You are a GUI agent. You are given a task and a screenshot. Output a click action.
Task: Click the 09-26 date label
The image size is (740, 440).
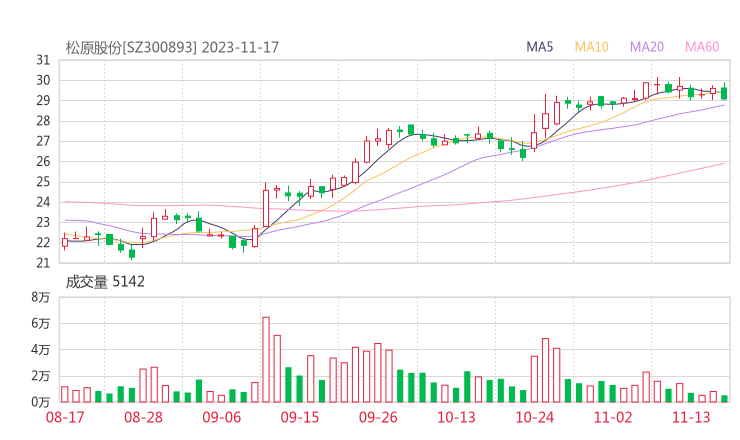(x=378, y=417)
